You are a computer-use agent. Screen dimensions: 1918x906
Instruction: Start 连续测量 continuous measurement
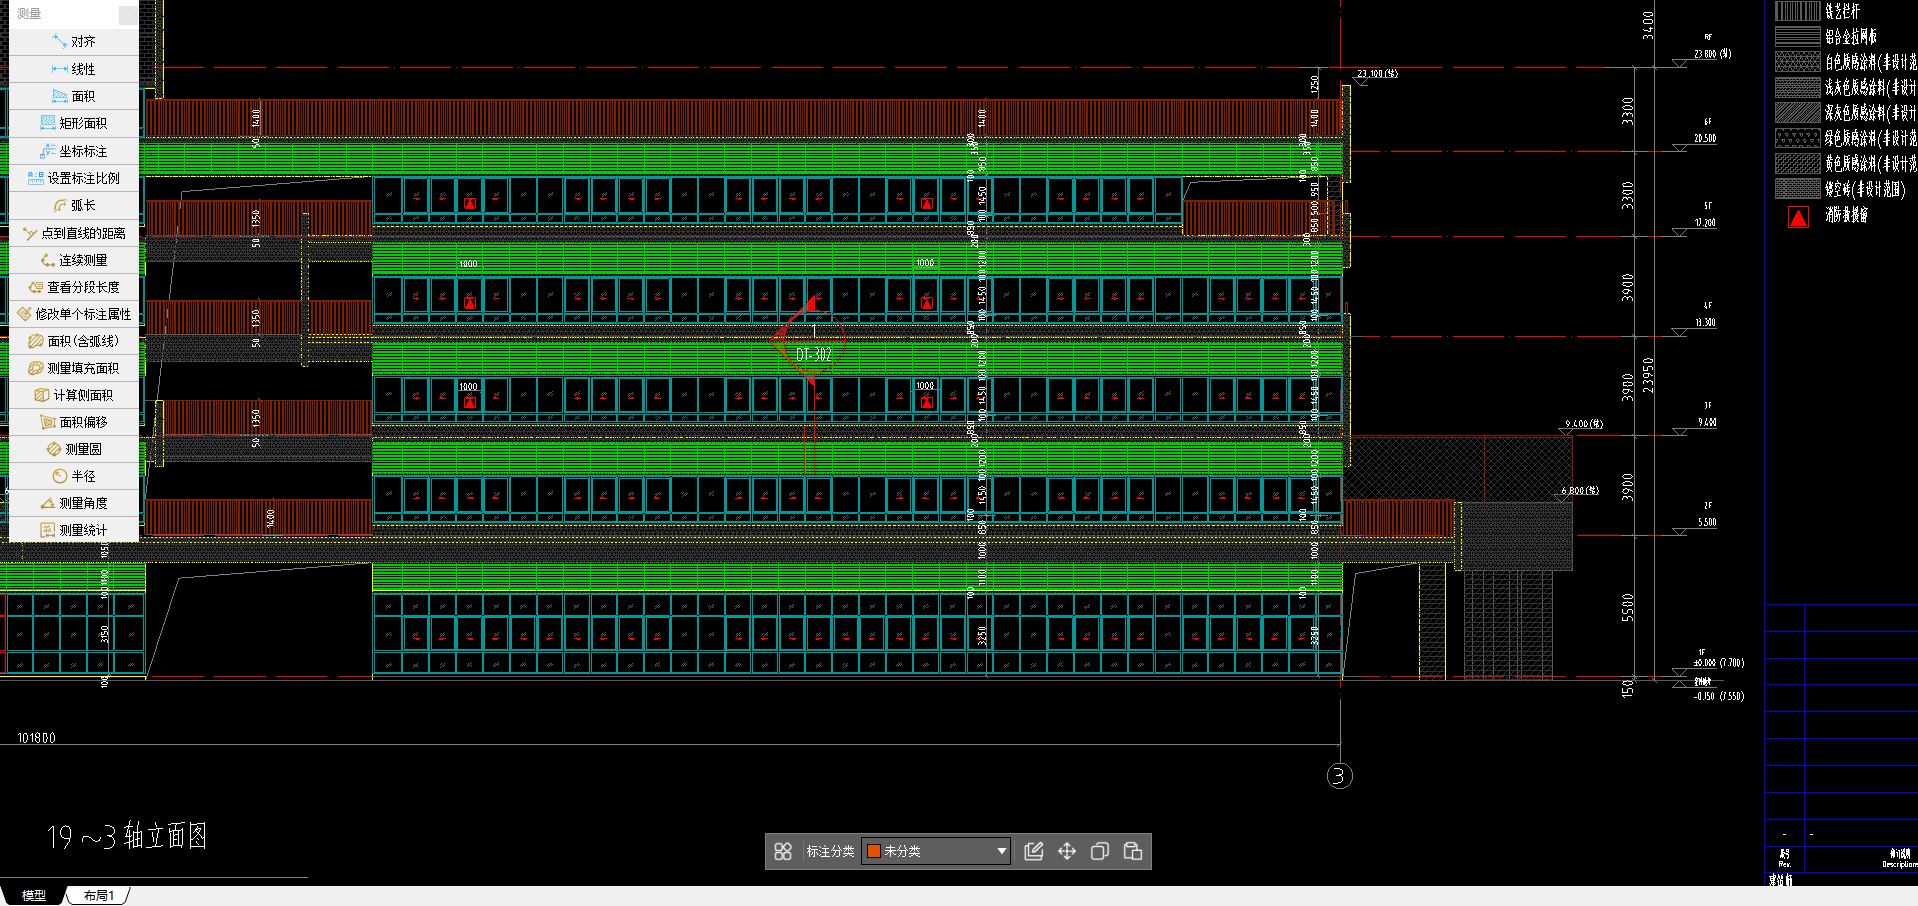click(74, 260)
